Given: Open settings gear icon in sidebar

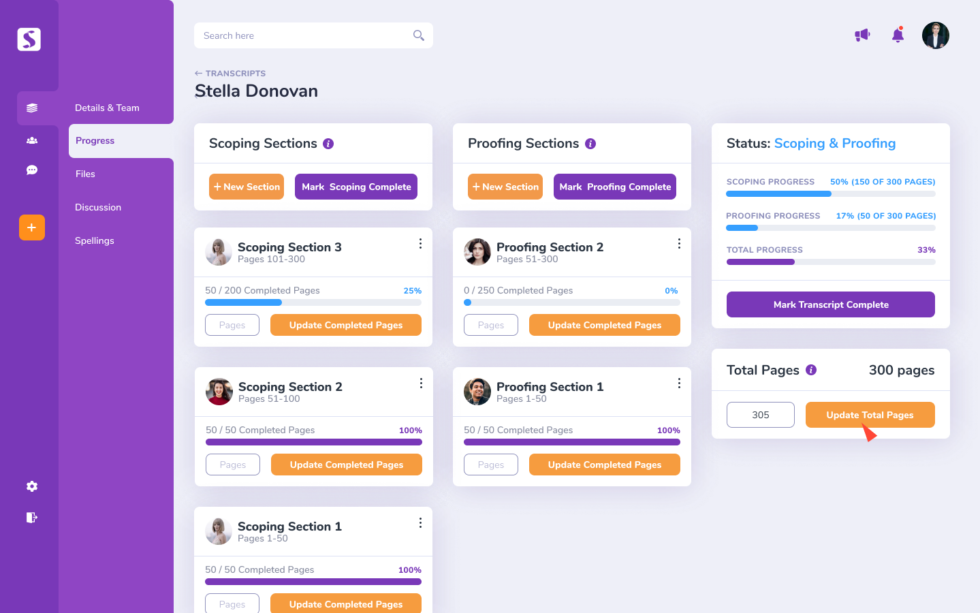Looking at the screenshot, I should 32,486.
